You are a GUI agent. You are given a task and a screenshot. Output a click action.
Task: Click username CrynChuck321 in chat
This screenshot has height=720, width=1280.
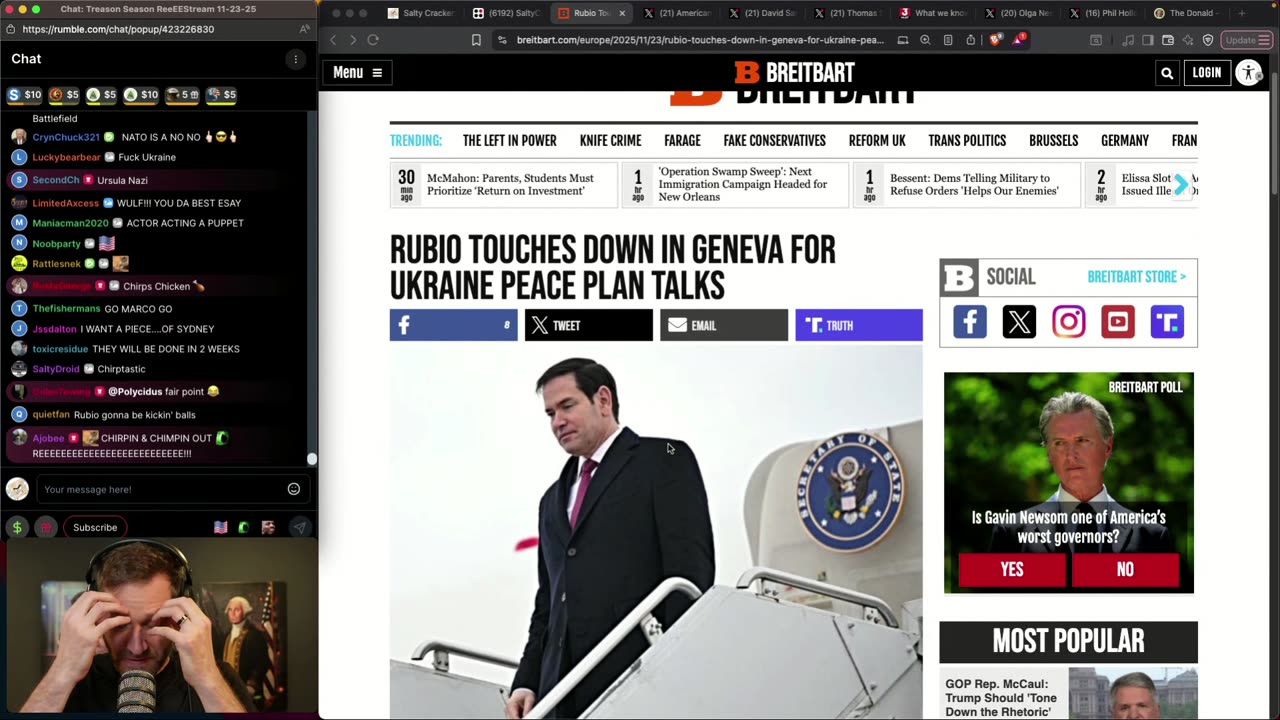click(66, 137)
